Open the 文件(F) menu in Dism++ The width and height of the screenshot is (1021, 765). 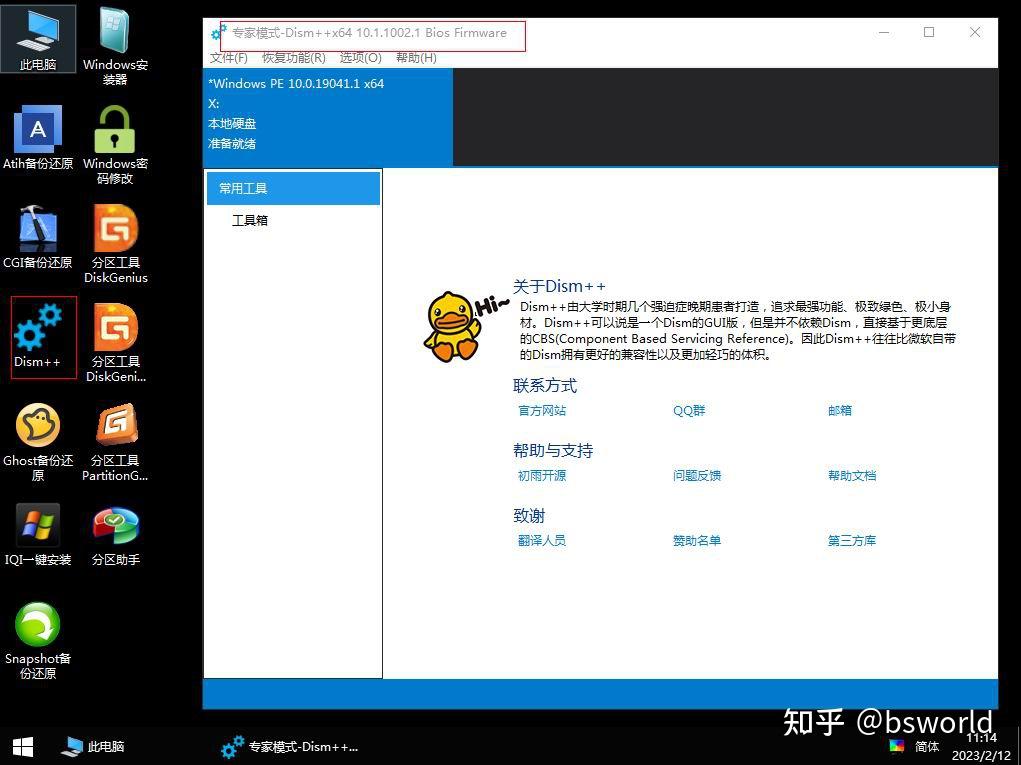point(228,58)
